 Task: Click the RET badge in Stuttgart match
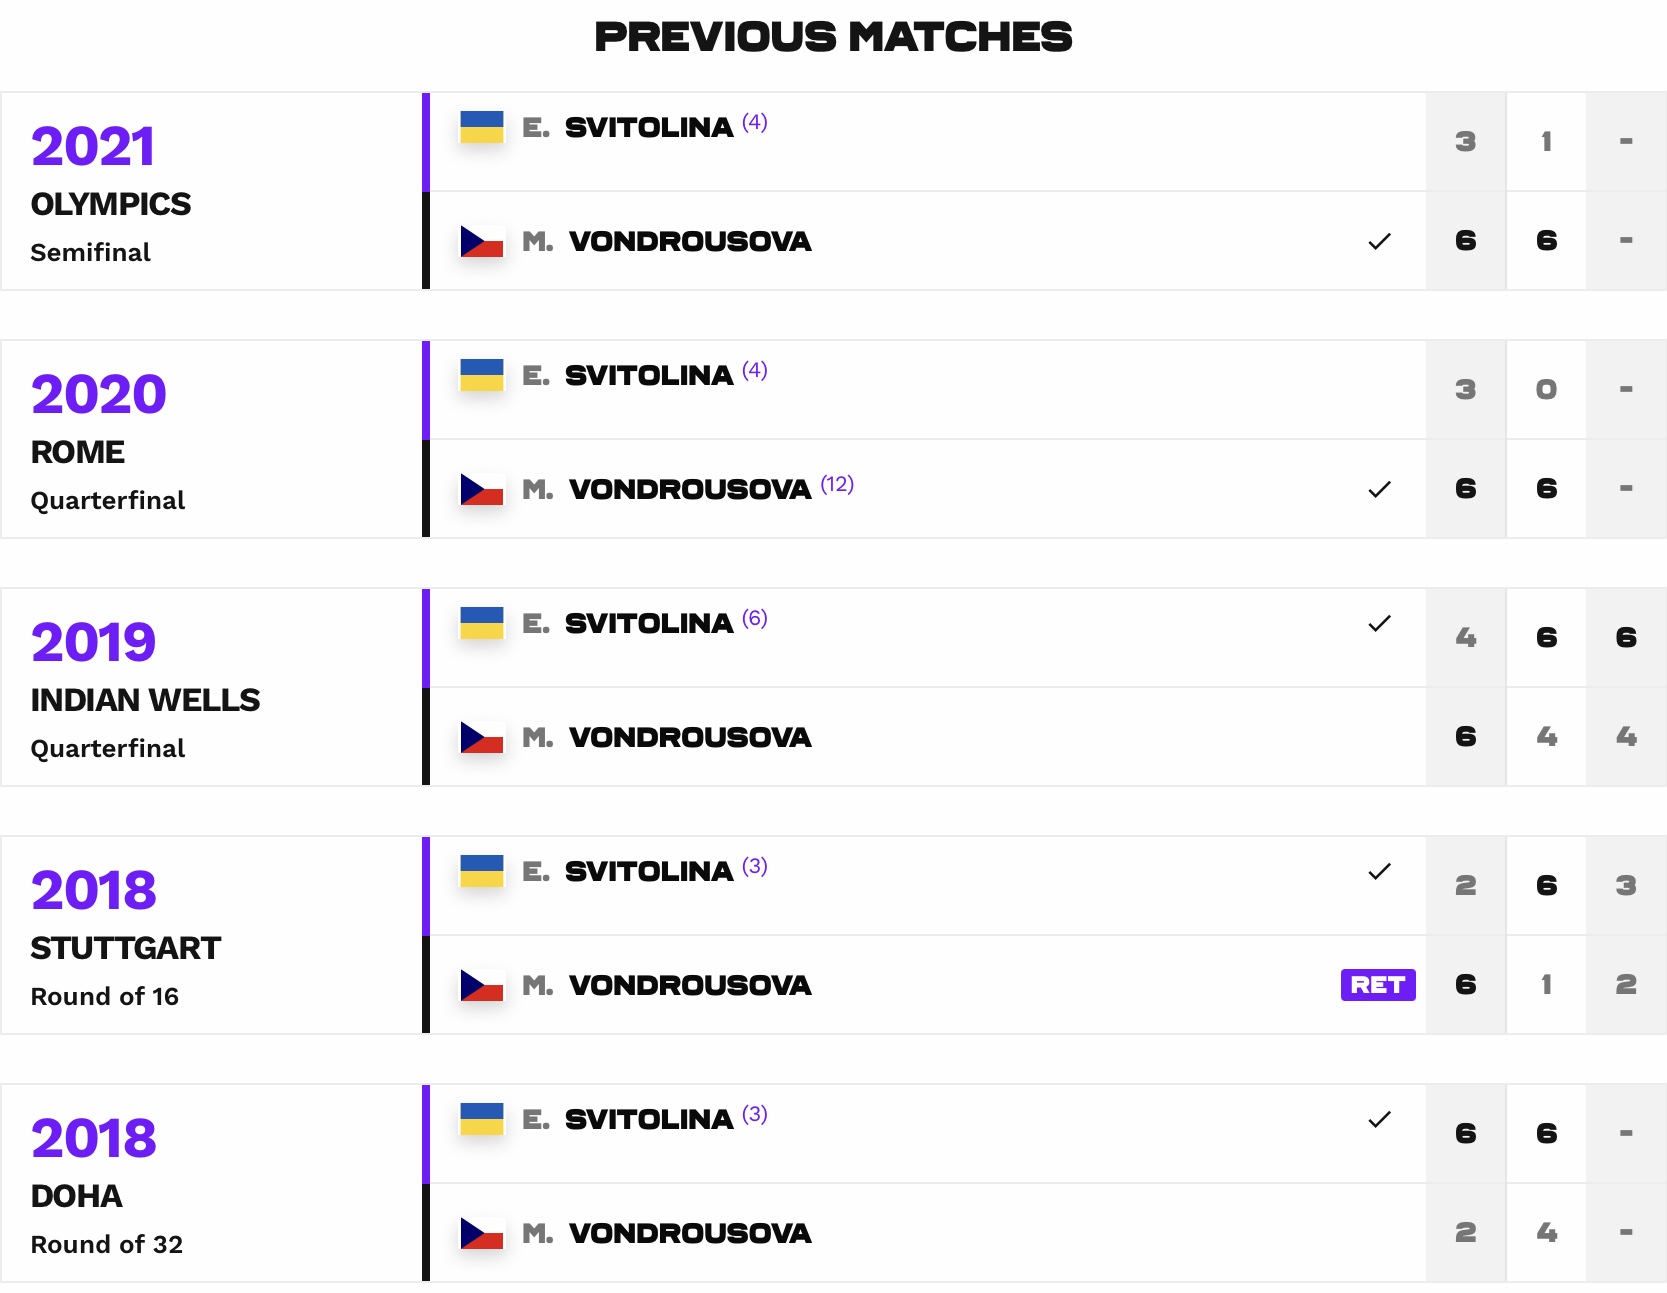(x=1378, y=985)
